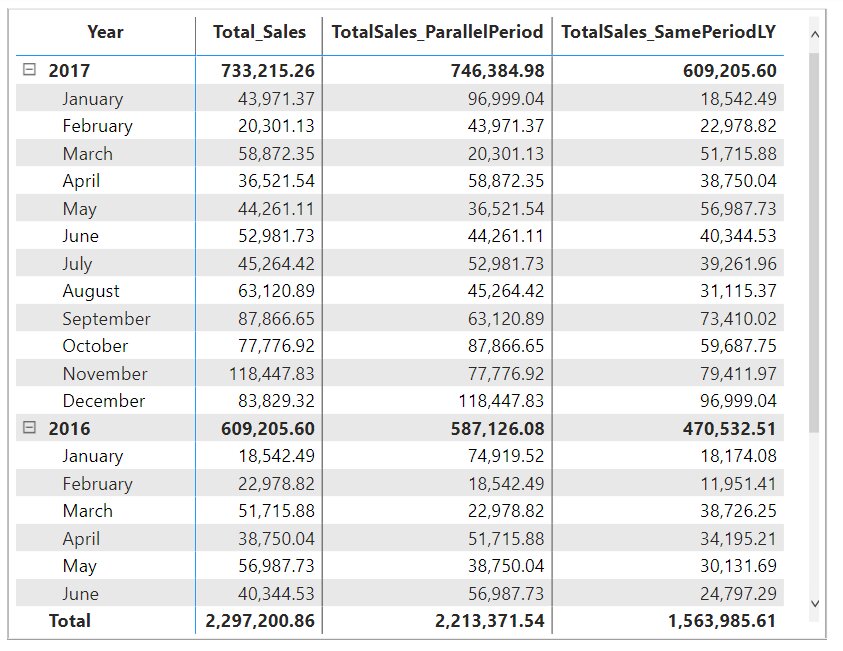The width and height of the screenshot is (843, 651).
Task: Sort by the Total_Sales column header
Action: tap(259, 32)
